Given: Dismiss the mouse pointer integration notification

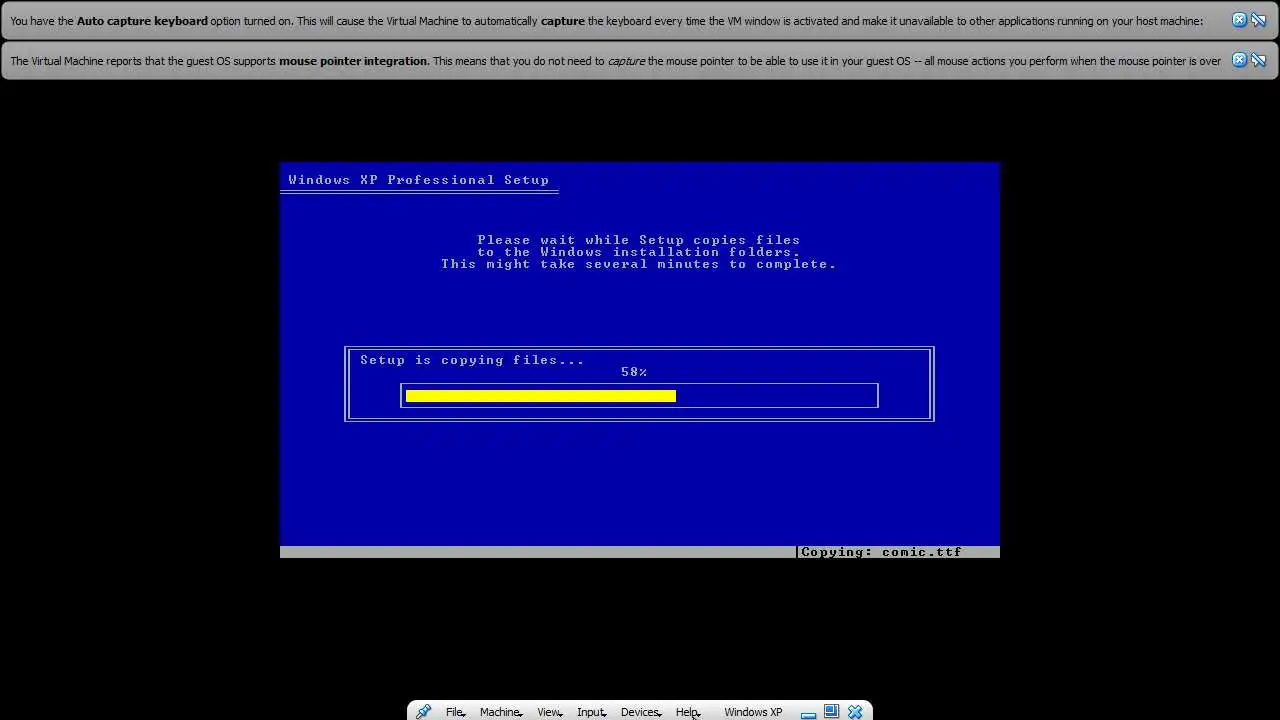Looking at the screenshot, I should (1239, 60).
